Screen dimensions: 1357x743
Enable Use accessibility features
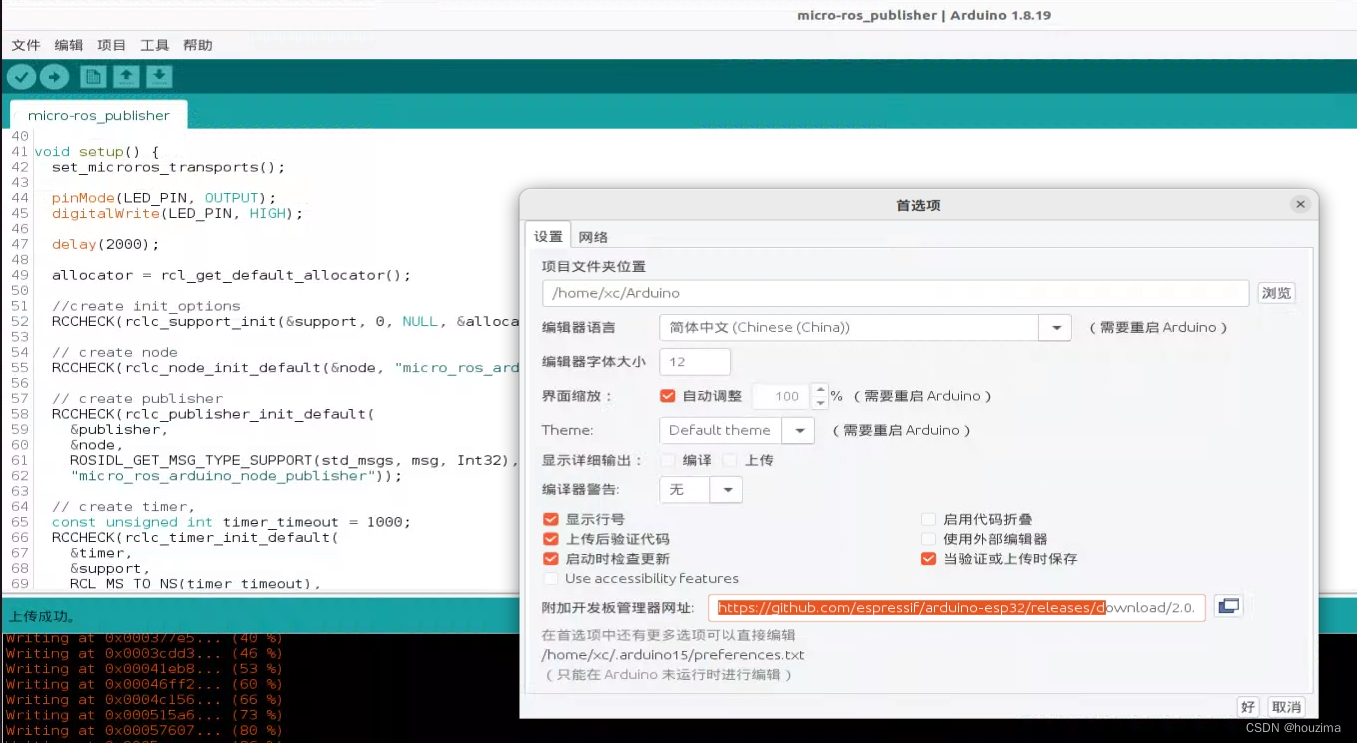pos(550,578)
